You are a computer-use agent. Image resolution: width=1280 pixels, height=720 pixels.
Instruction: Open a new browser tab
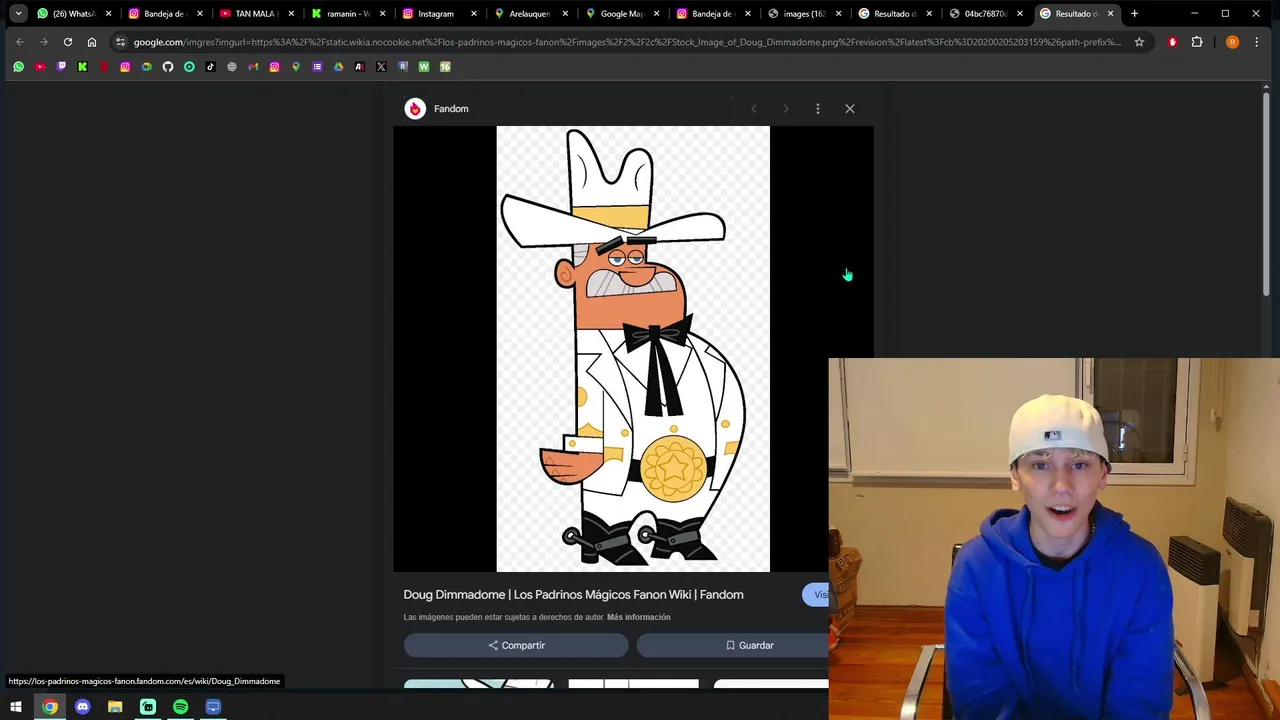(1134, 14)
